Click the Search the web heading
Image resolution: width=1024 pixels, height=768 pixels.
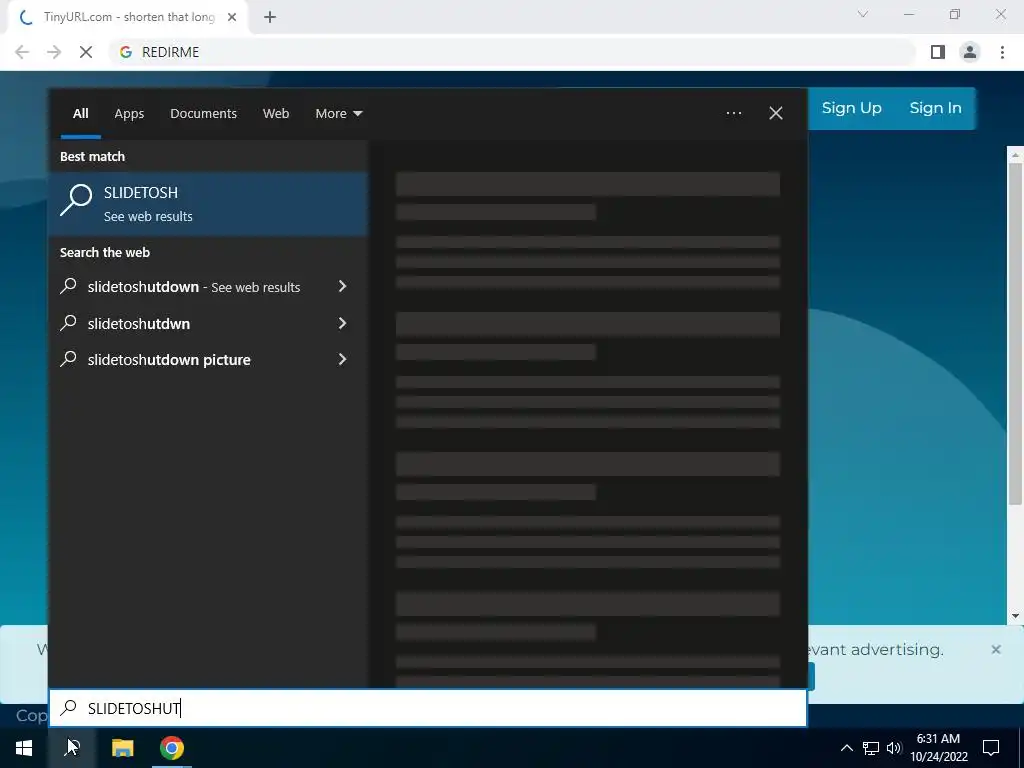[104, 253]
